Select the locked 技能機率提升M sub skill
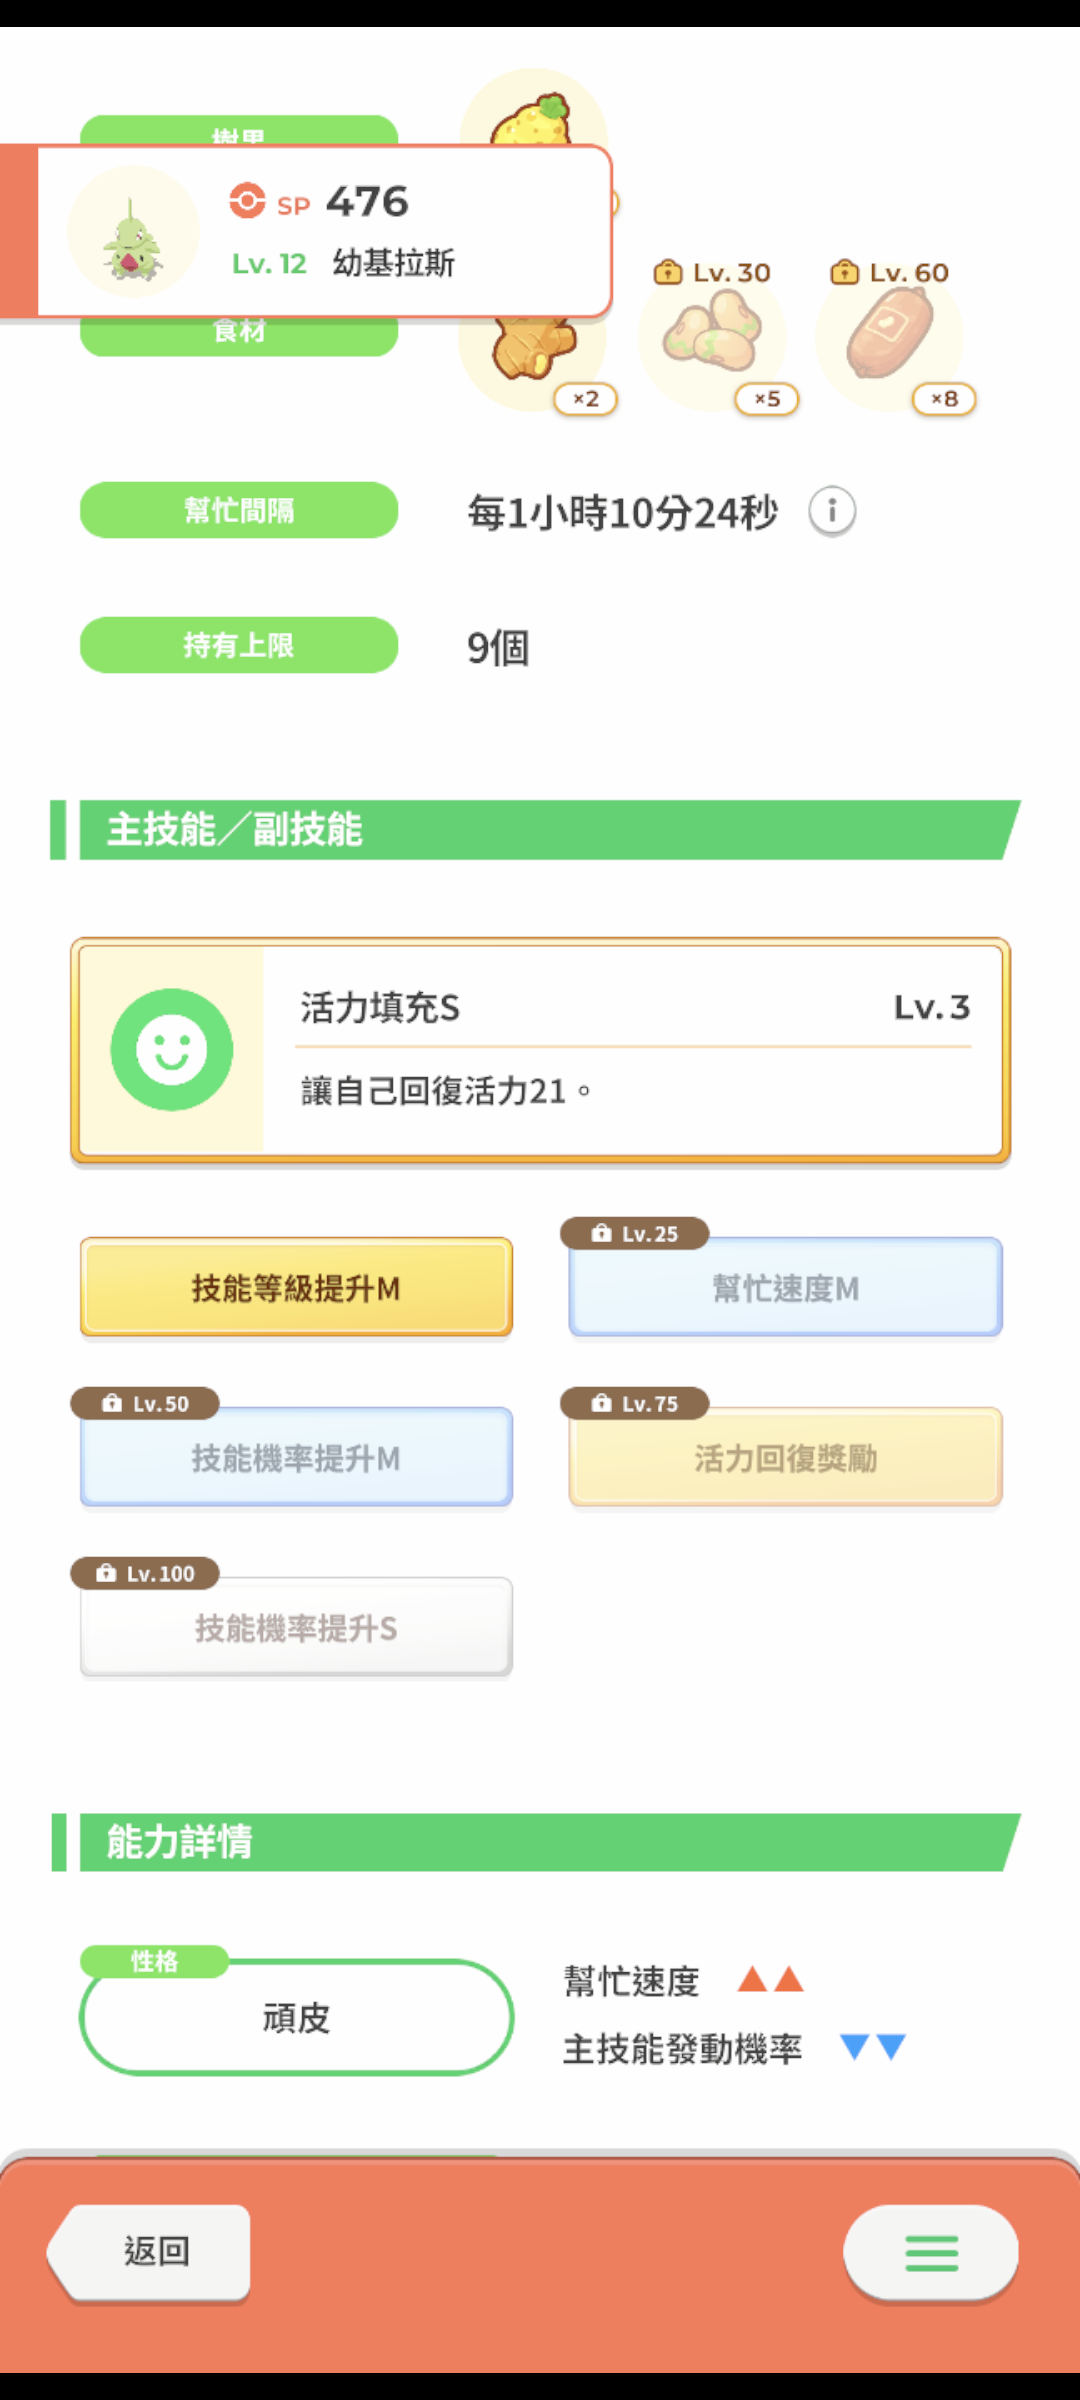This screenshot has width=1080, height=2400. (296, 1458)
